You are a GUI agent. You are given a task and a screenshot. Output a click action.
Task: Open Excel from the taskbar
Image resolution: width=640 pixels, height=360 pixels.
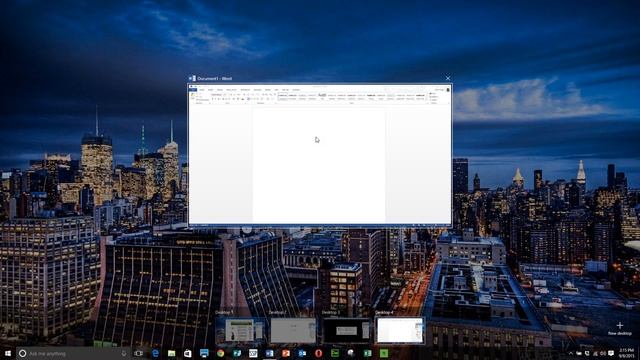367,353
